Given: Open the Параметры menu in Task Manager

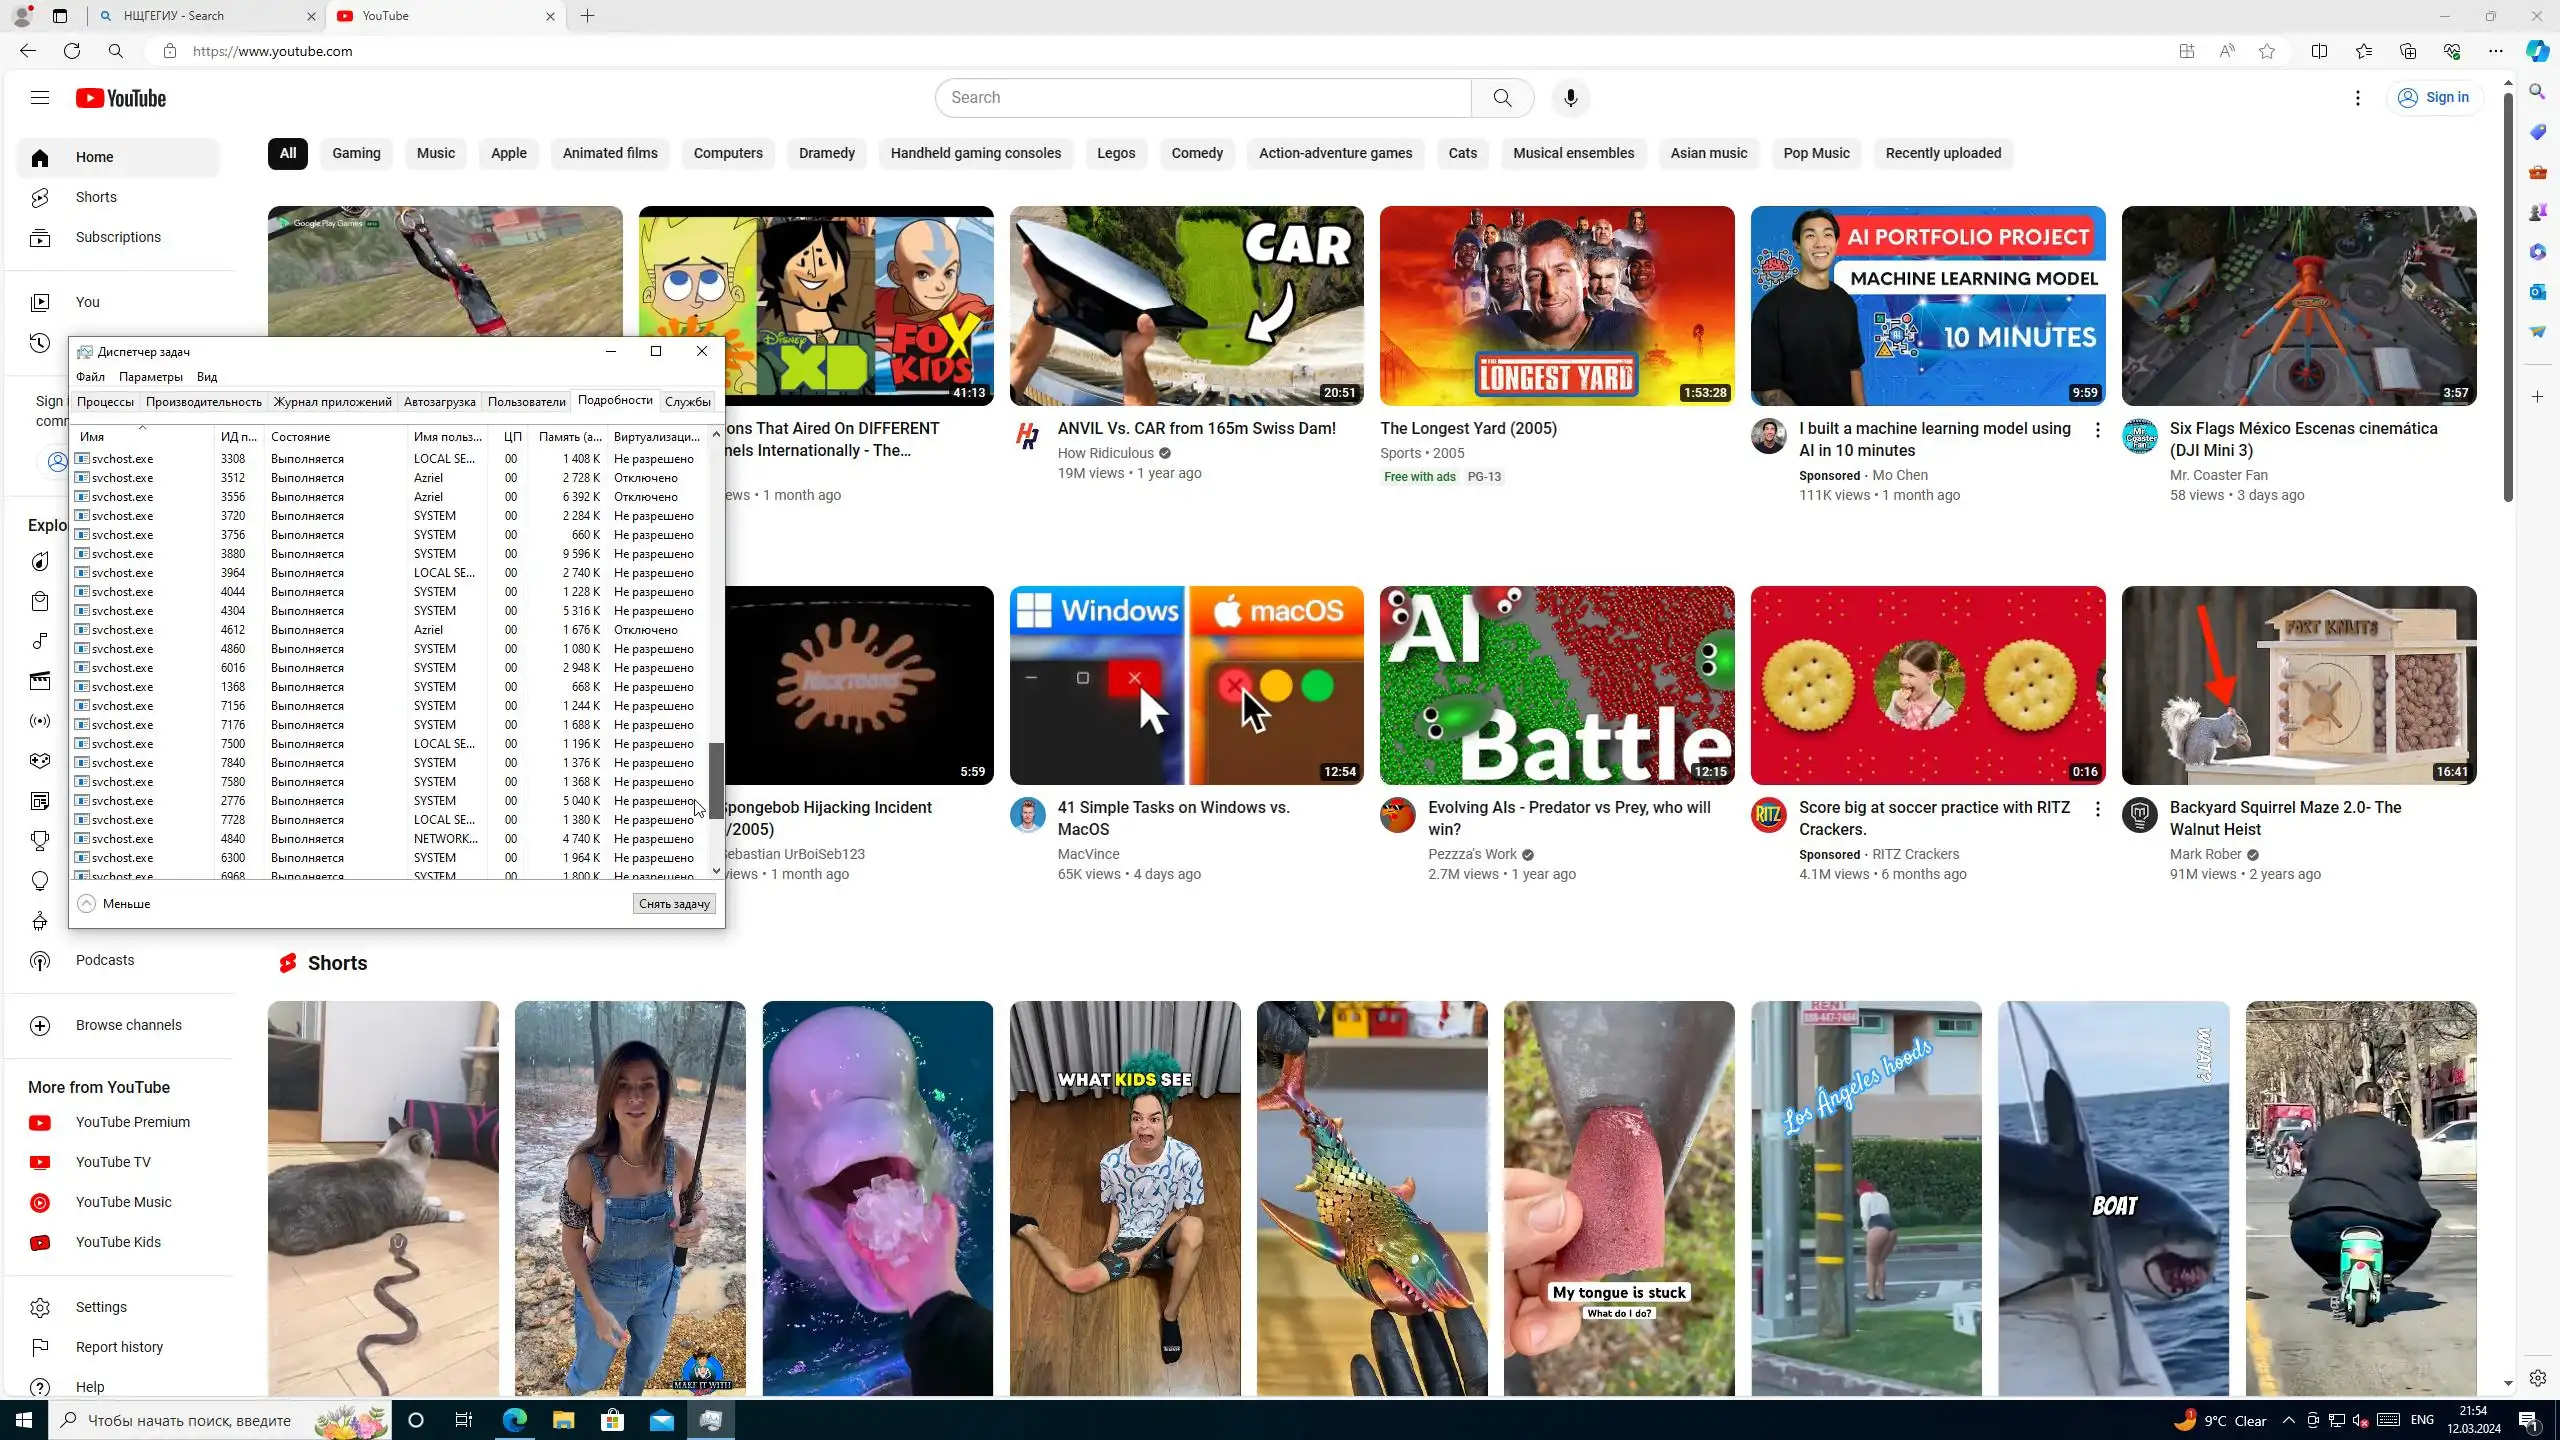Looking at the screenshot, I should point(150,377).
